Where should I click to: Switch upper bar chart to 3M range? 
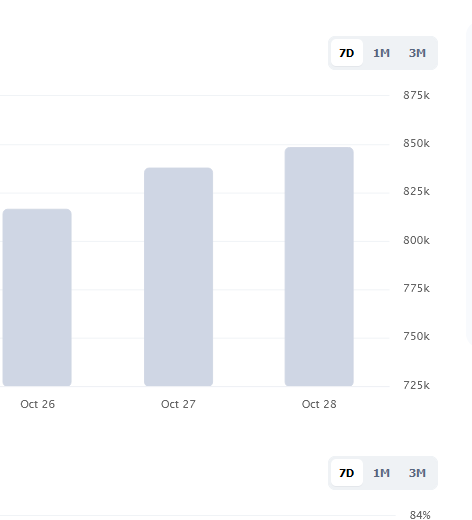pos(417,53)
